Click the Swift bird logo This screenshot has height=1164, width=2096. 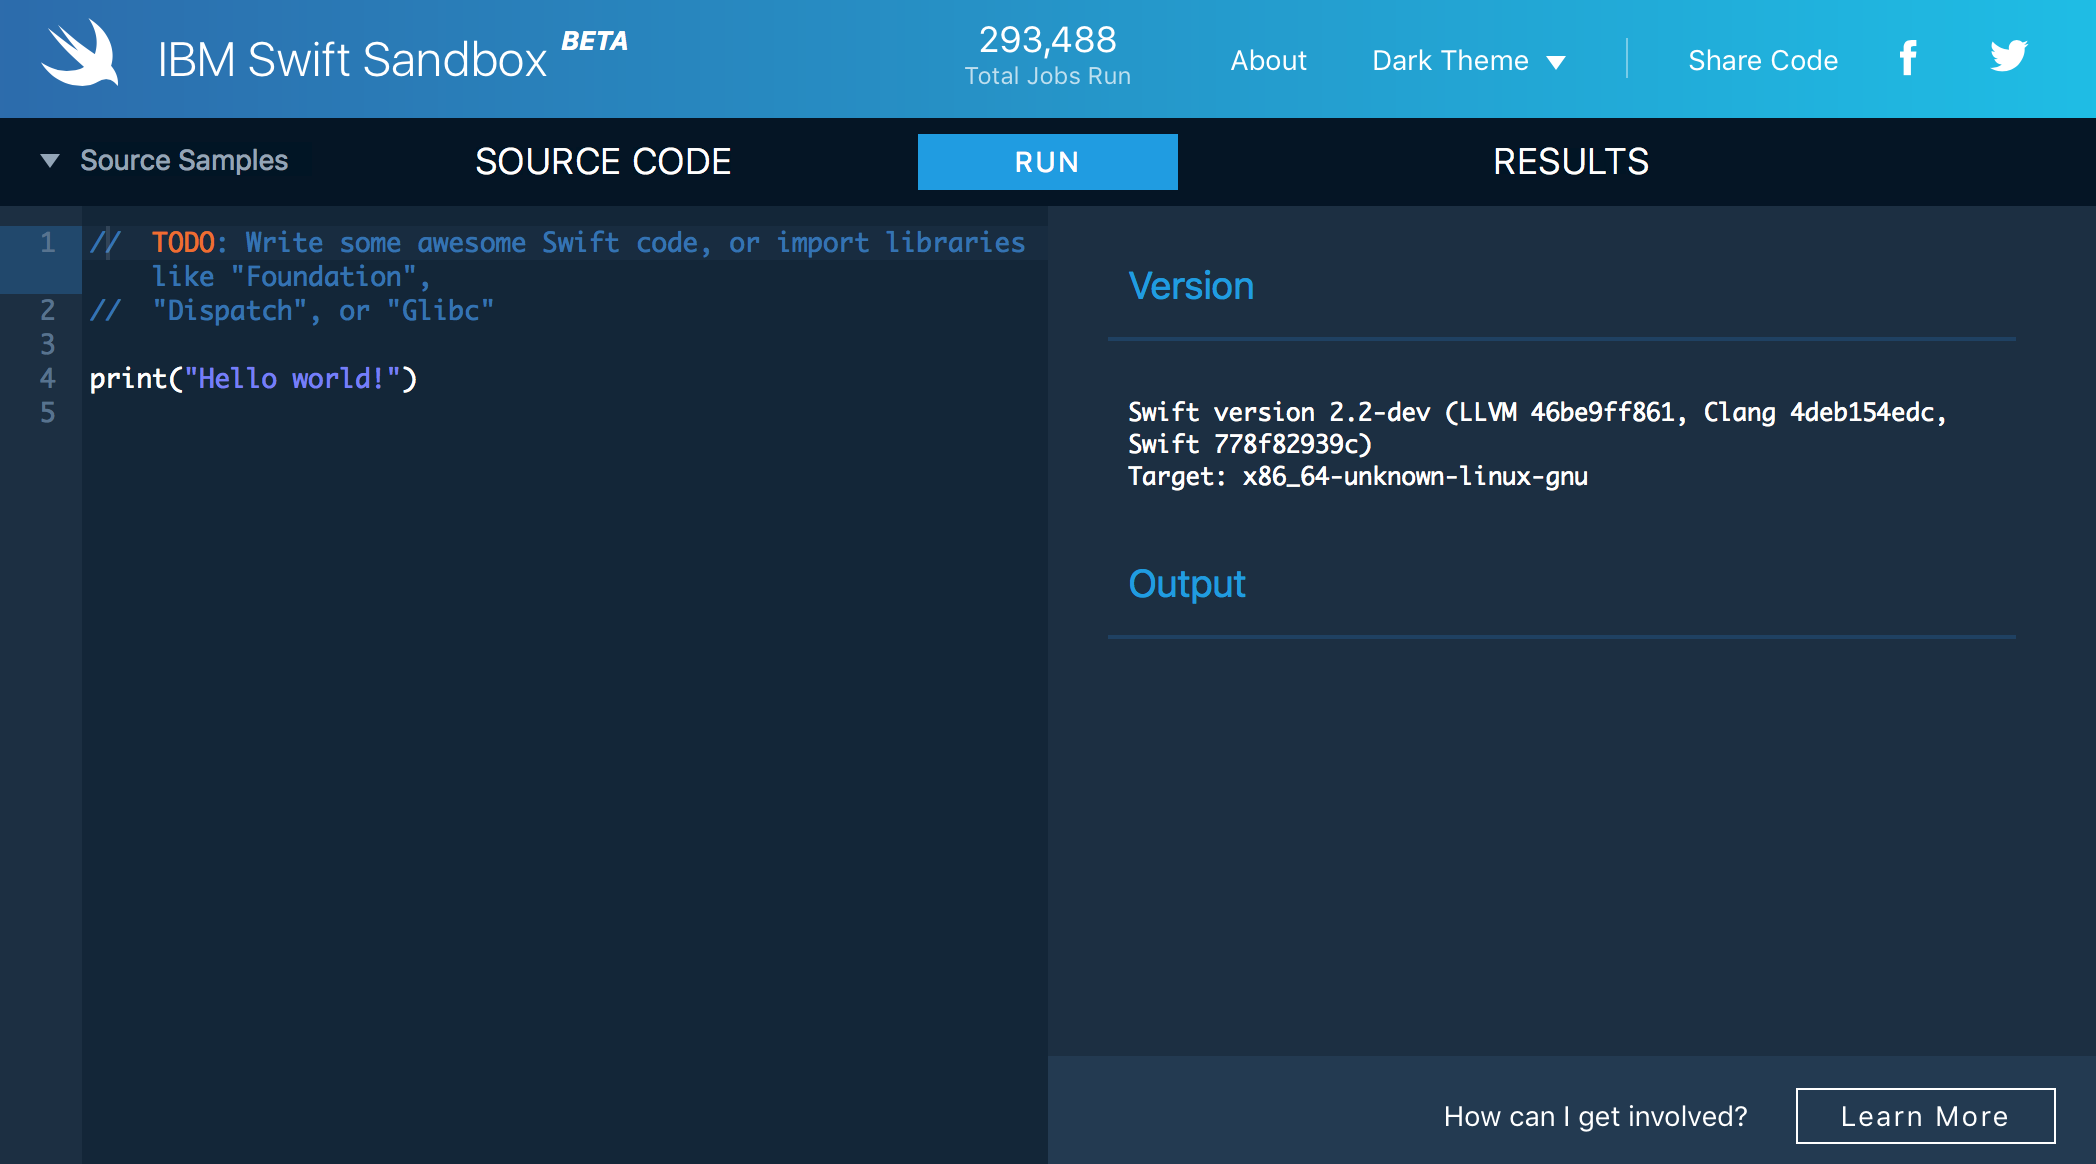click(80, 55)
